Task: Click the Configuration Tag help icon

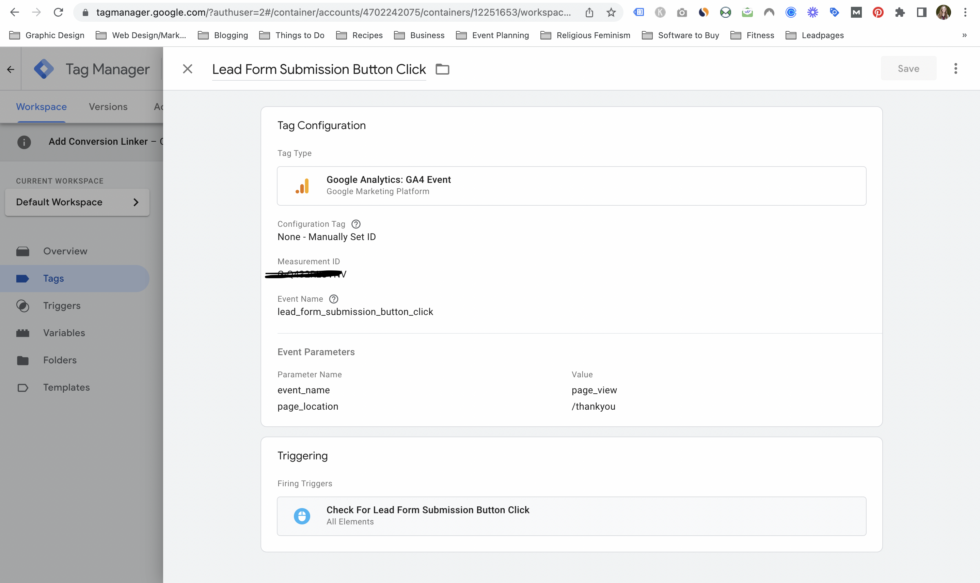Action: coord(356,224)
